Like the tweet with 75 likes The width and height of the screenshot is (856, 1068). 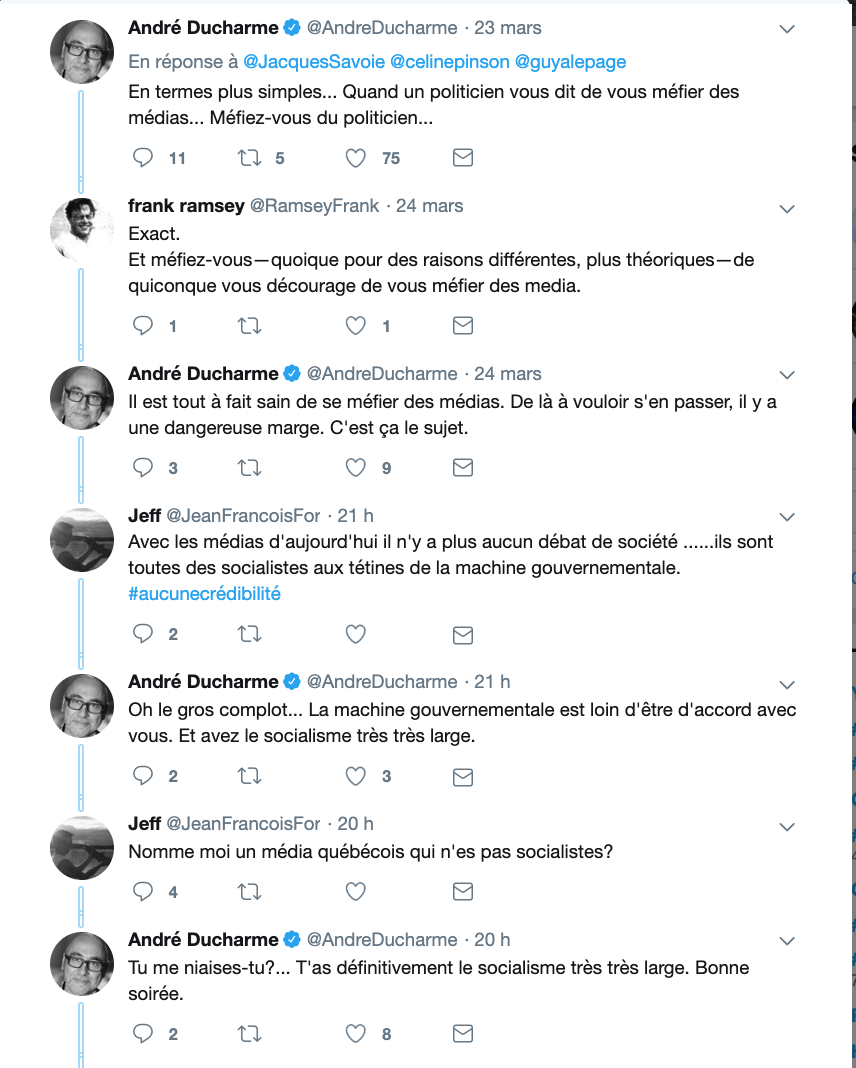(x=356, y=158)
